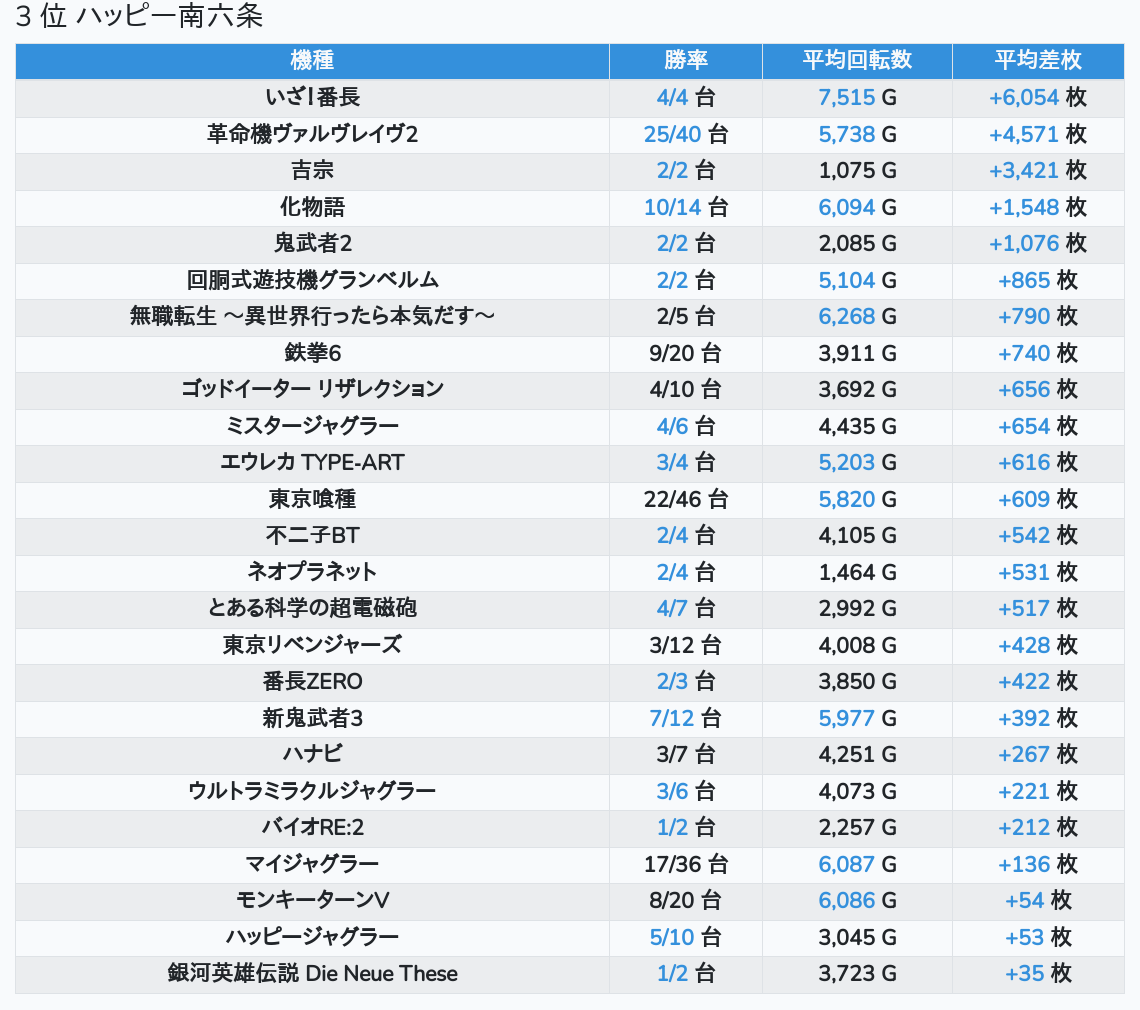Click the 平均差枚 column header
This screenshot has height=1010, width=1140.
tap(1037, 61)
